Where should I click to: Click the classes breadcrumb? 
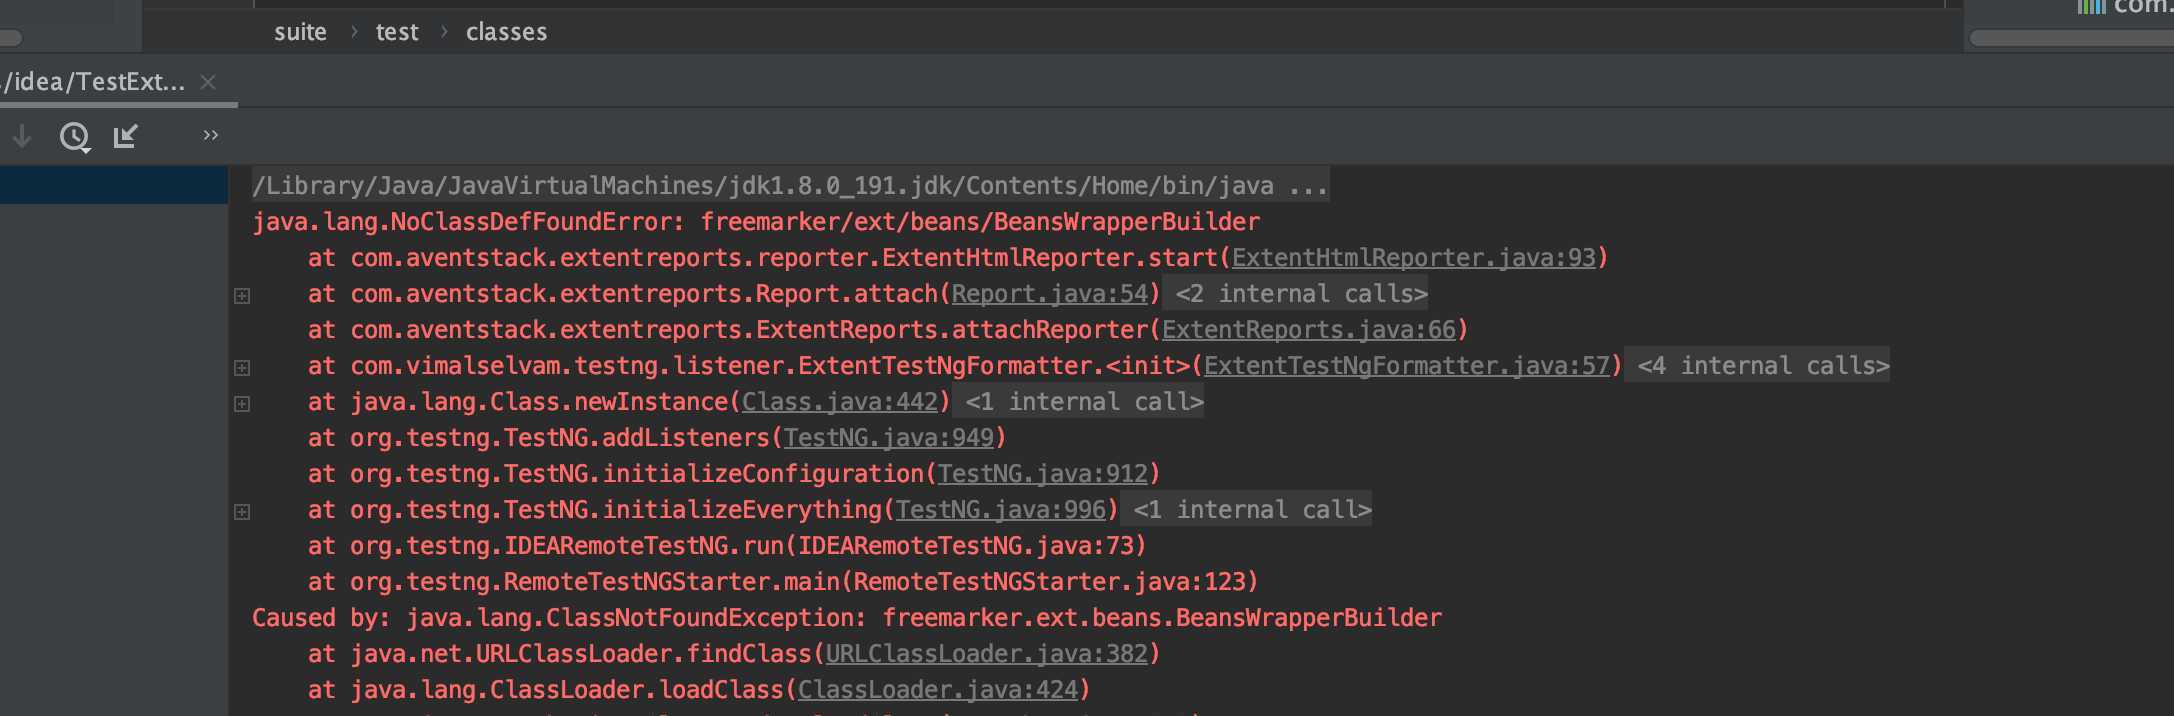pos(506,32)
